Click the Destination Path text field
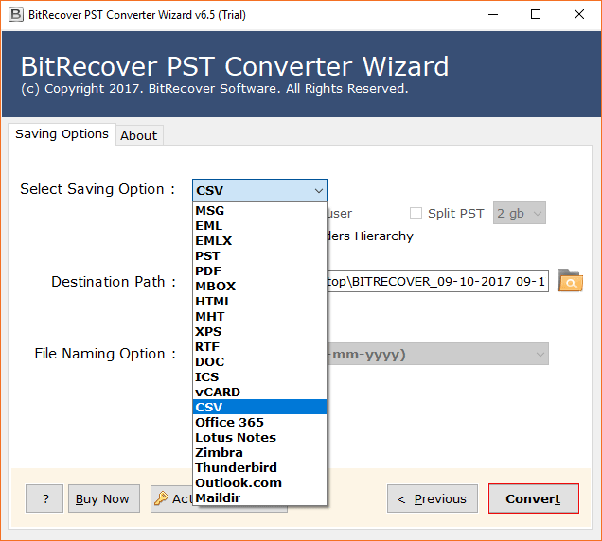 [x=438, y=281]
